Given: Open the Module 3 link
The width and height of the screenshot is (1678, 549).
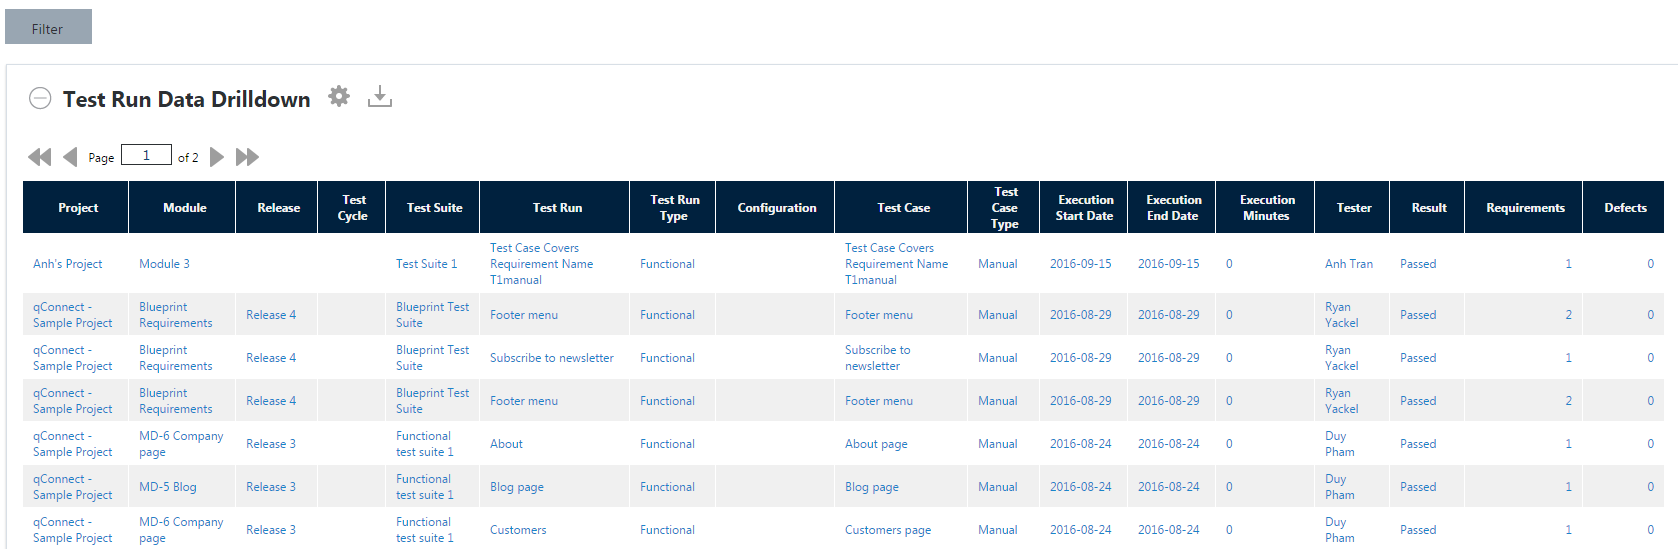Looking at the screenshot, I should pyautogui.click(x=164, y=264).
